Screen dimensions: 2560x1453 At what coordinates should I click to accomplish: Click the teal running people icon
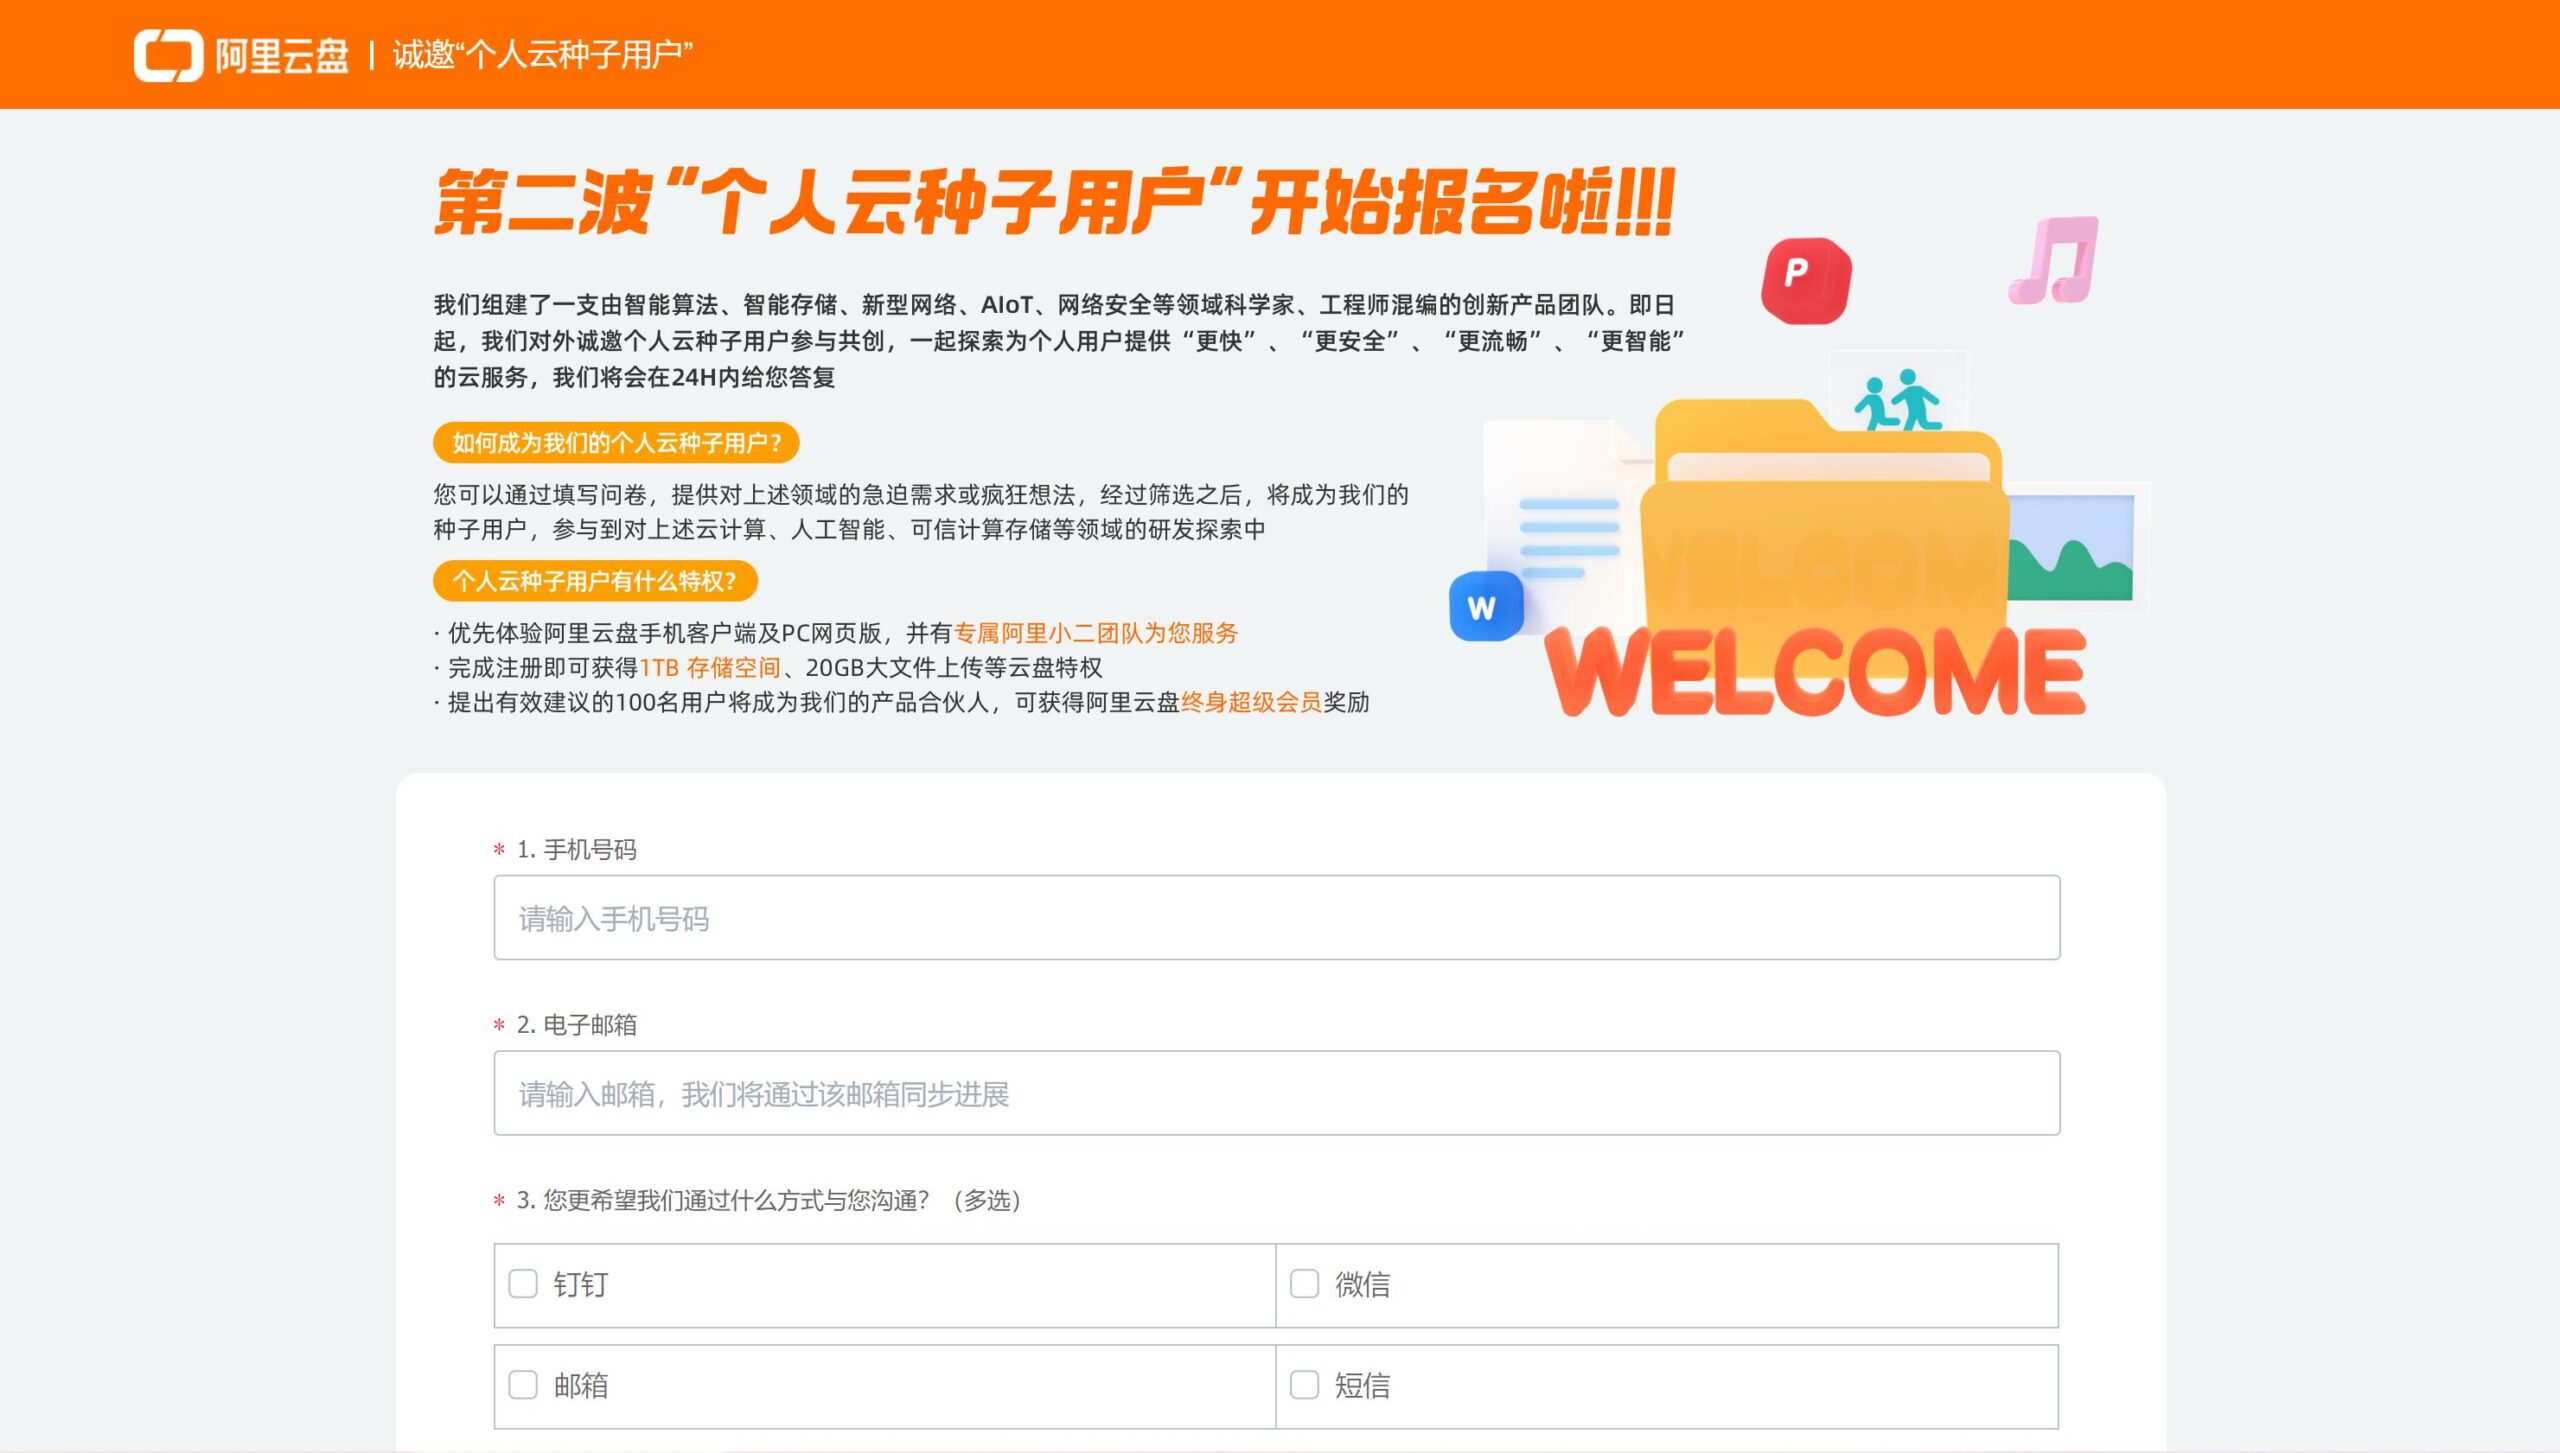tap(1897, 400)
